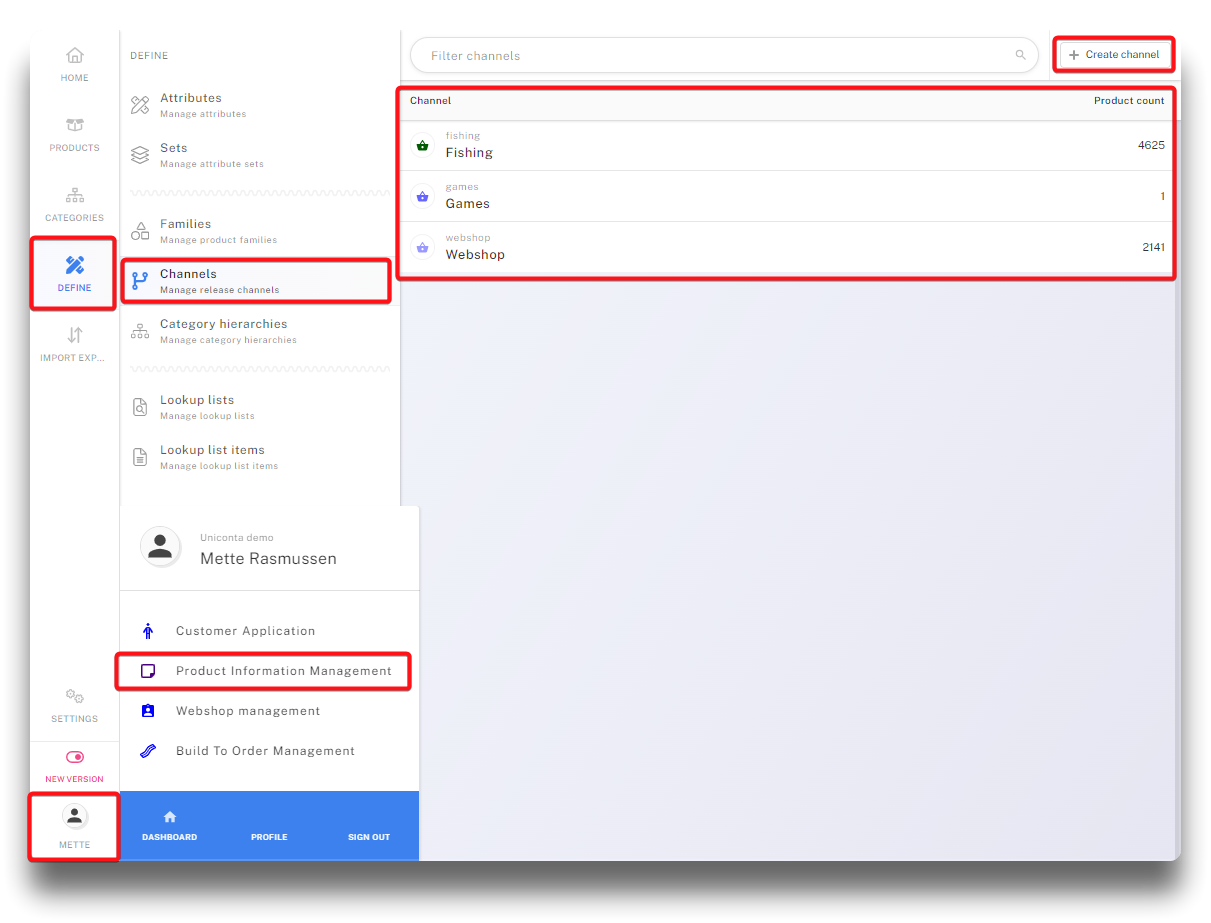
Task: Open Import Export from sidebar
Action: [x=75, y=336]
